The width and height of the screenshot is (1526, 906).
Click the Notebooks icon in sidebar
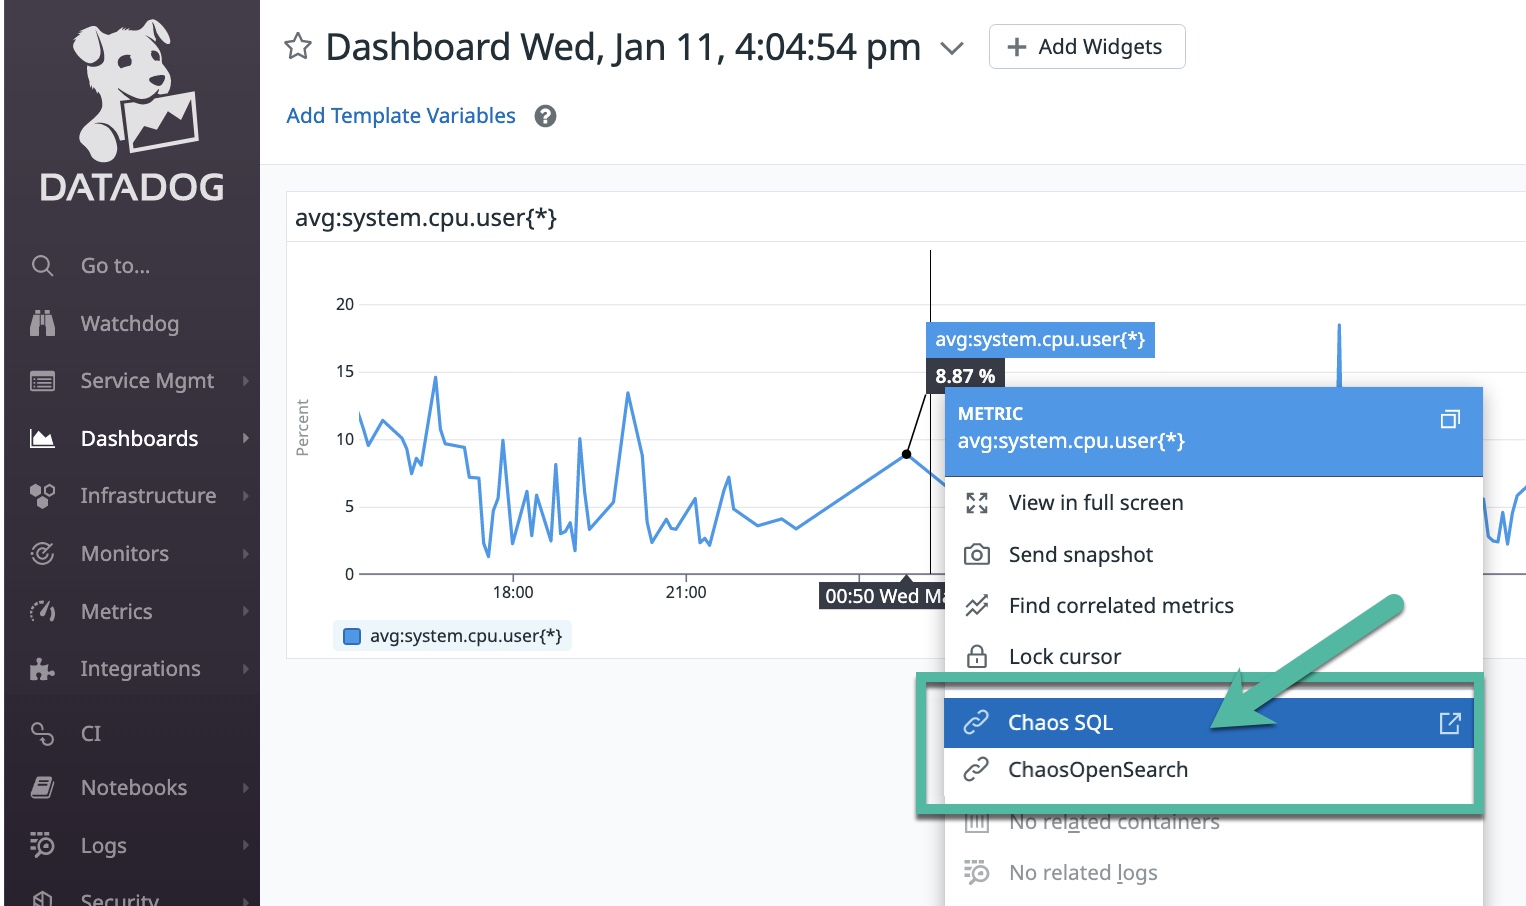42,788
